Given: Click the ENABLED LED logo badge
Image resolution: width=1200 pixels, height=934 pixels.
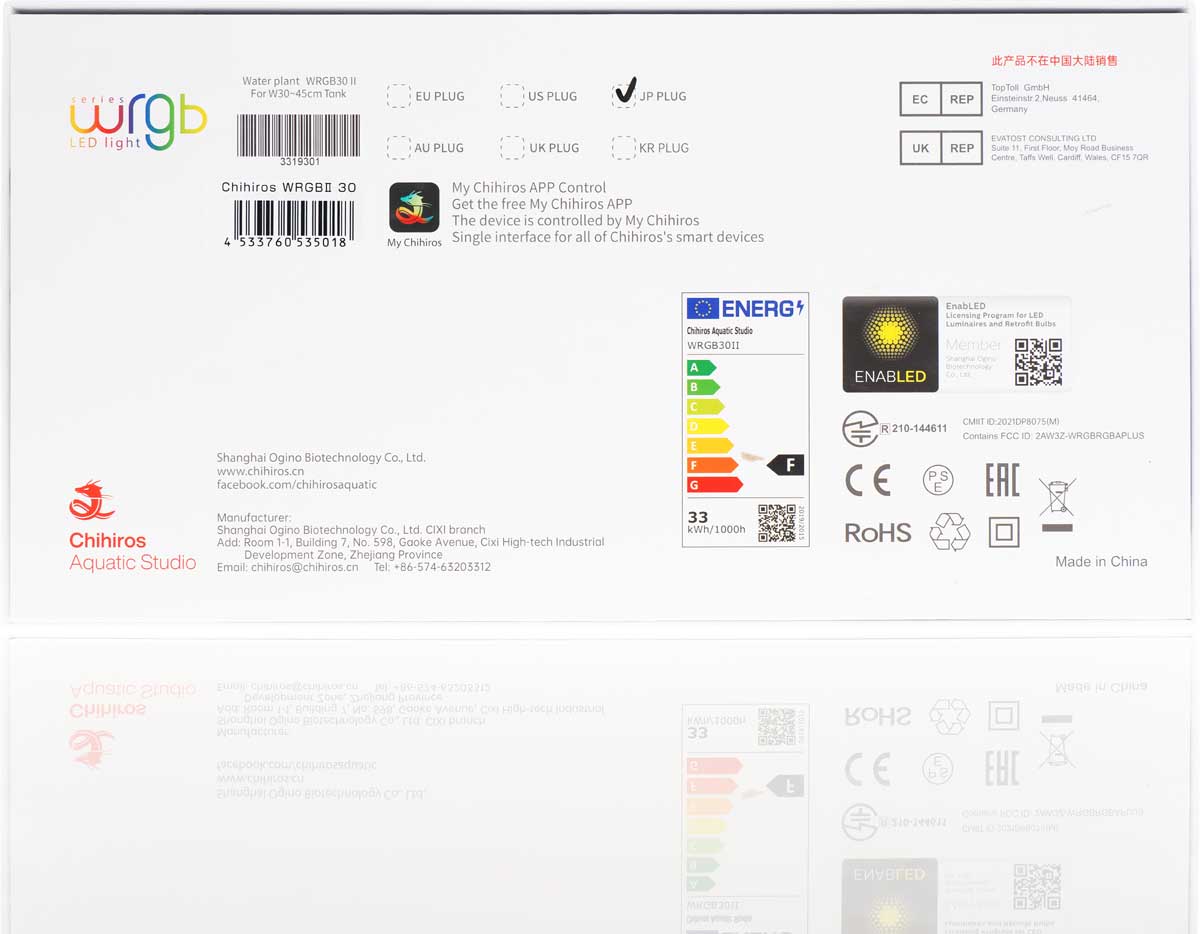Looking at the screenshot, I should 890,344.
